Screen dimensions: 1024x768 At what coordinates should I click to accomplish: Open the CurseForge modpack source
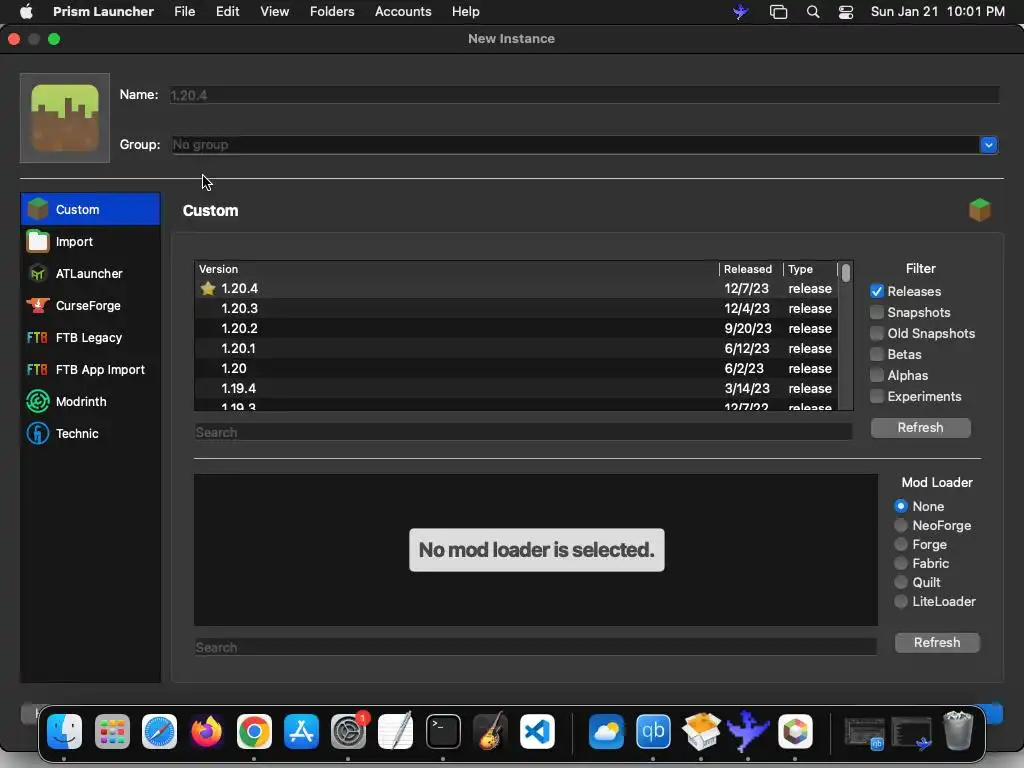90,305
